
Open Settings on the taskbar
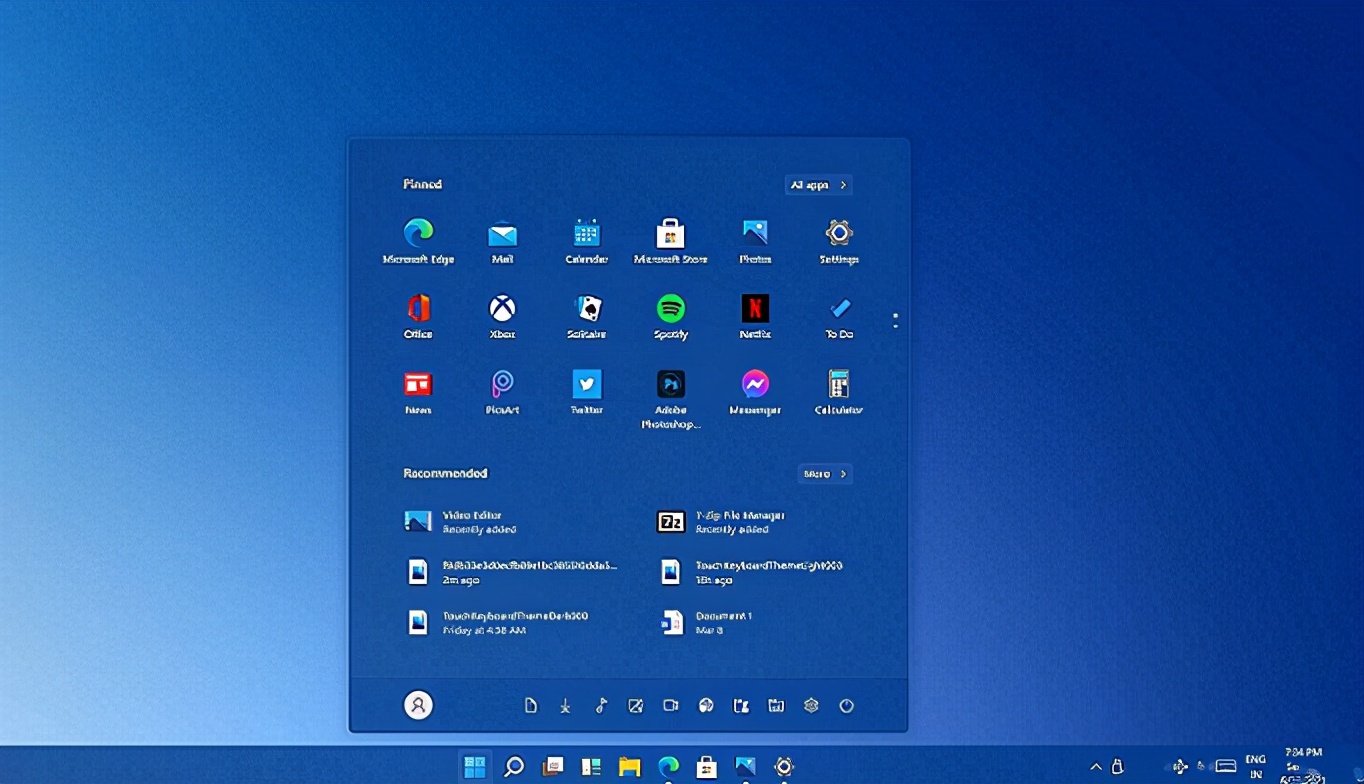(784, 767)
